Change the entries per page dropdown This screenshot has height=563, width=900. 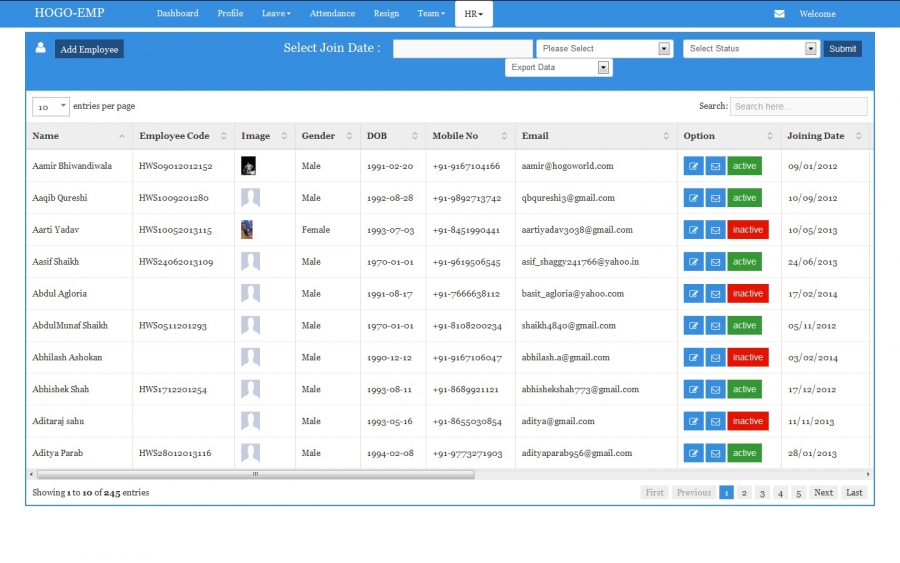tap(51, 106)
